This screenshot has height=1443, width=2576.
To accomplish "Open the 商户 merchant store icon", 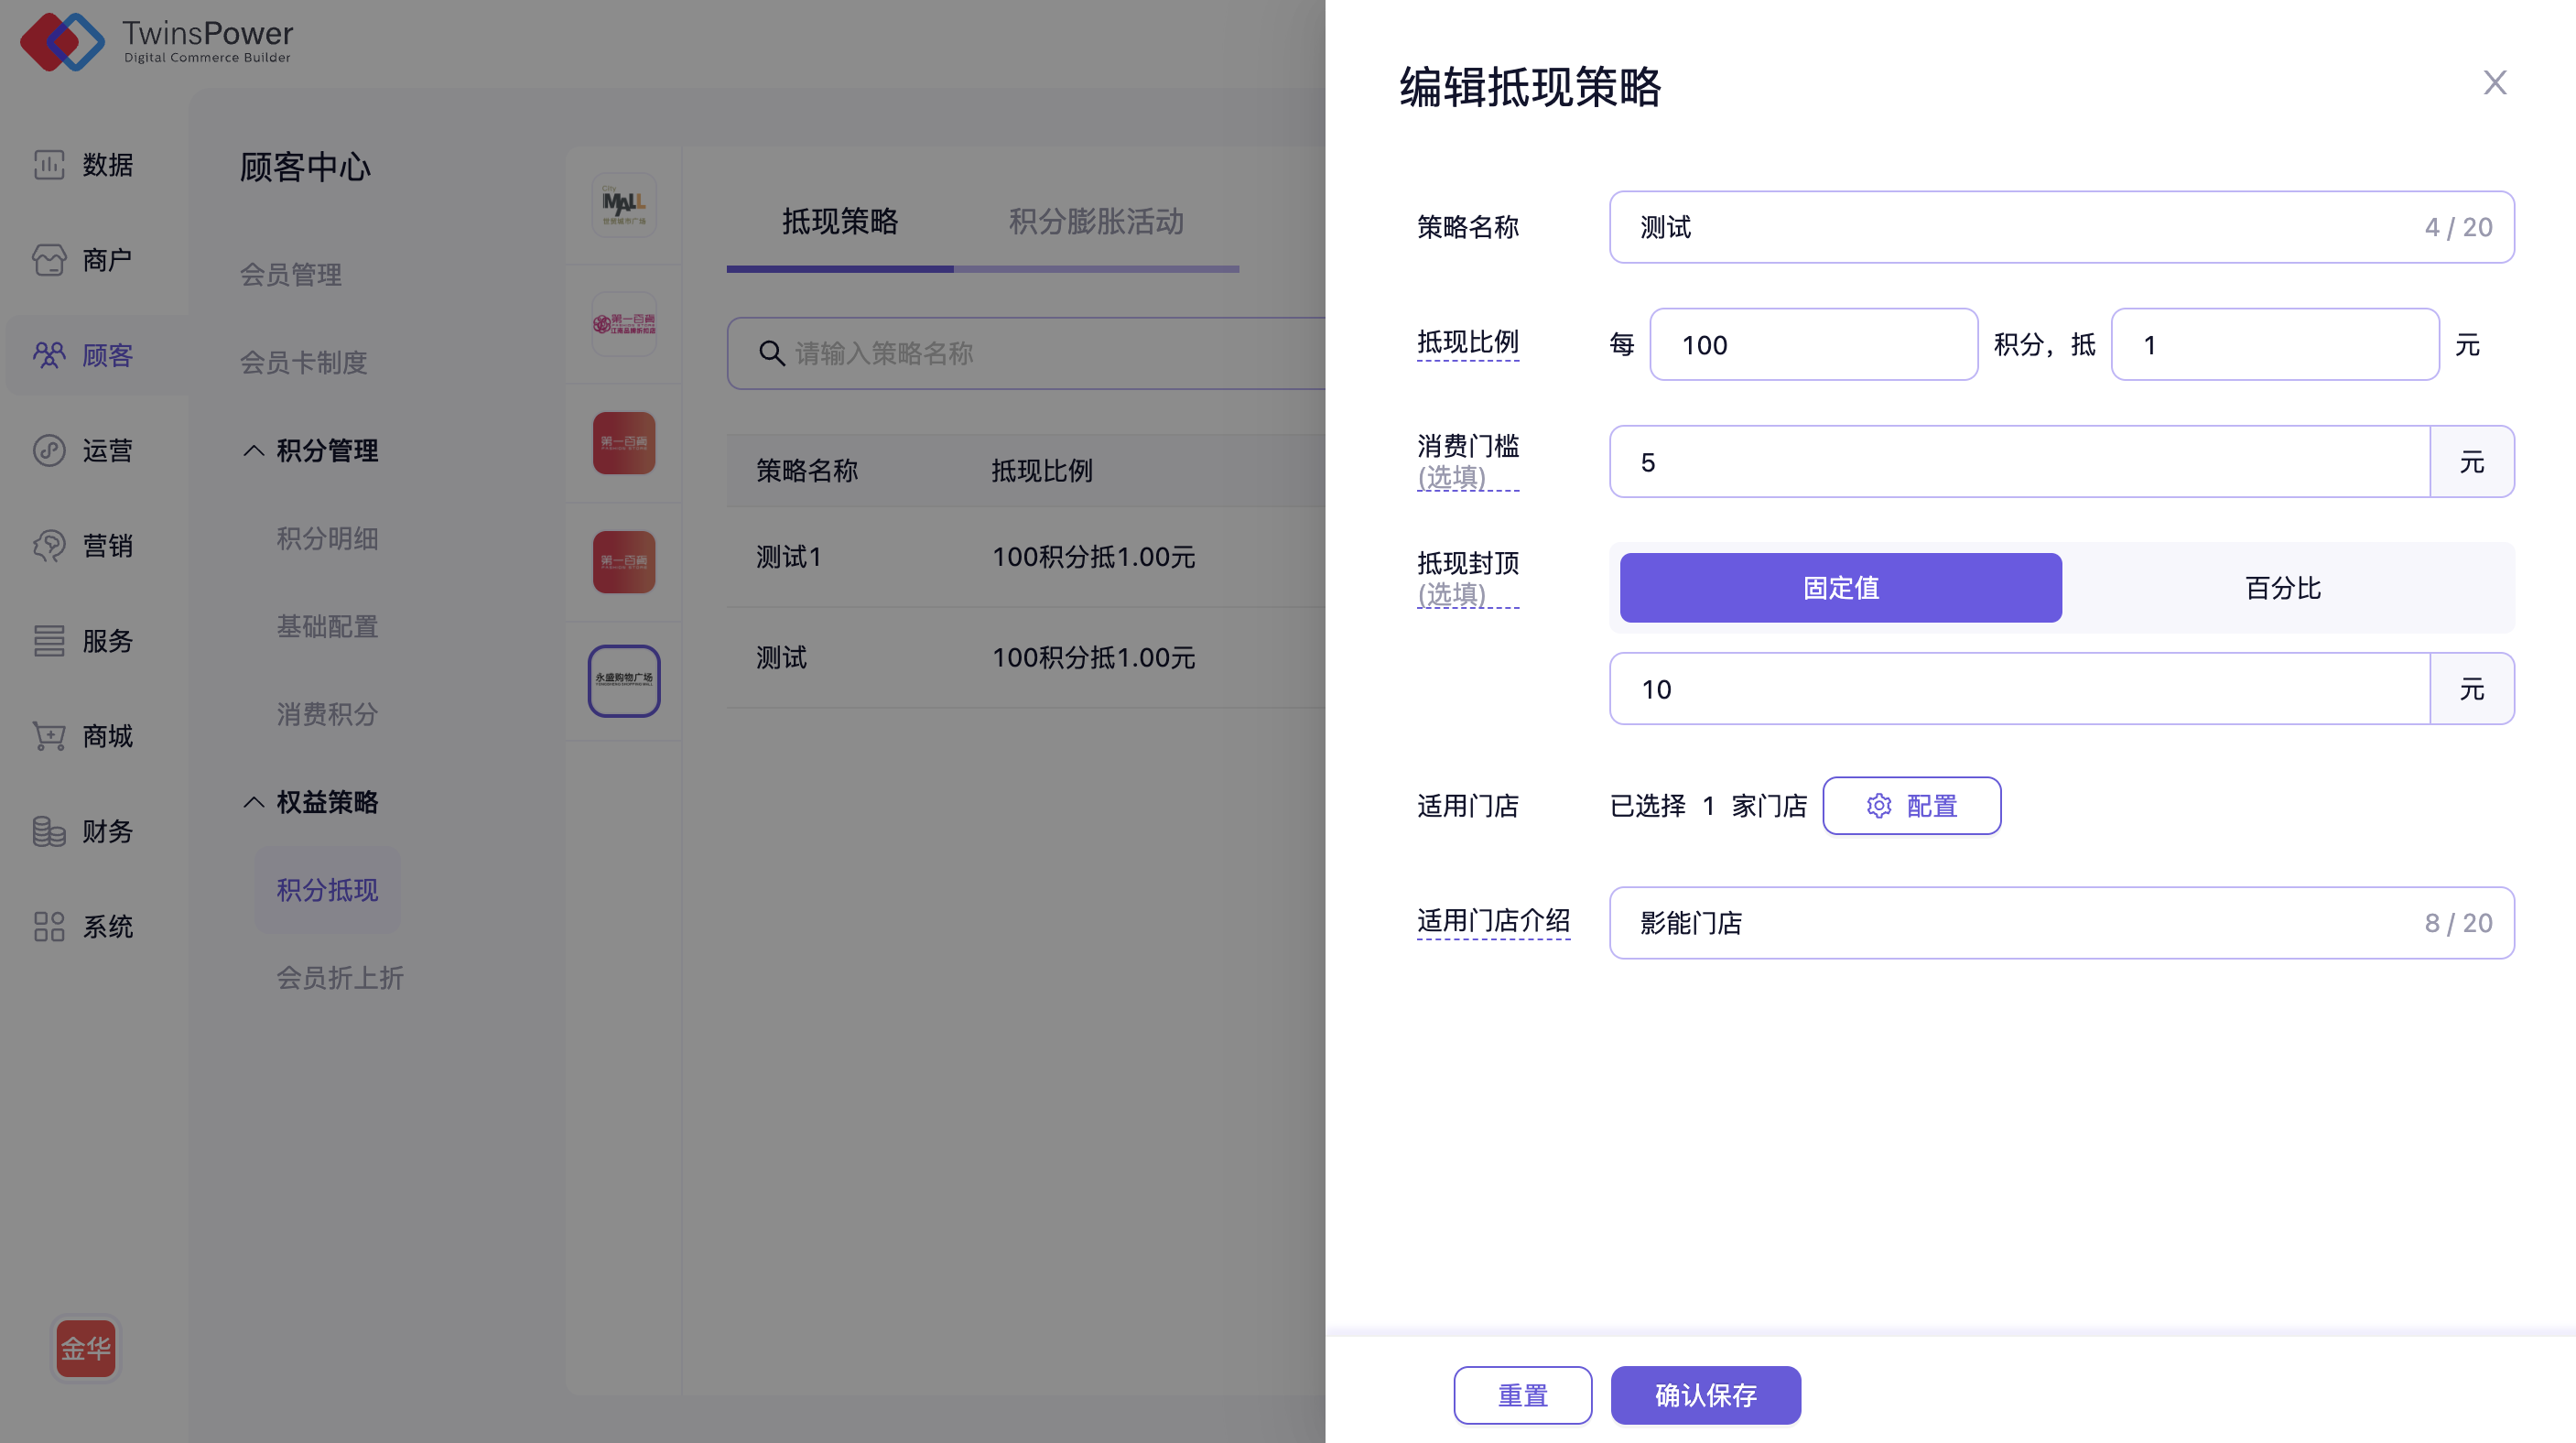I will (x=48, y=260).
